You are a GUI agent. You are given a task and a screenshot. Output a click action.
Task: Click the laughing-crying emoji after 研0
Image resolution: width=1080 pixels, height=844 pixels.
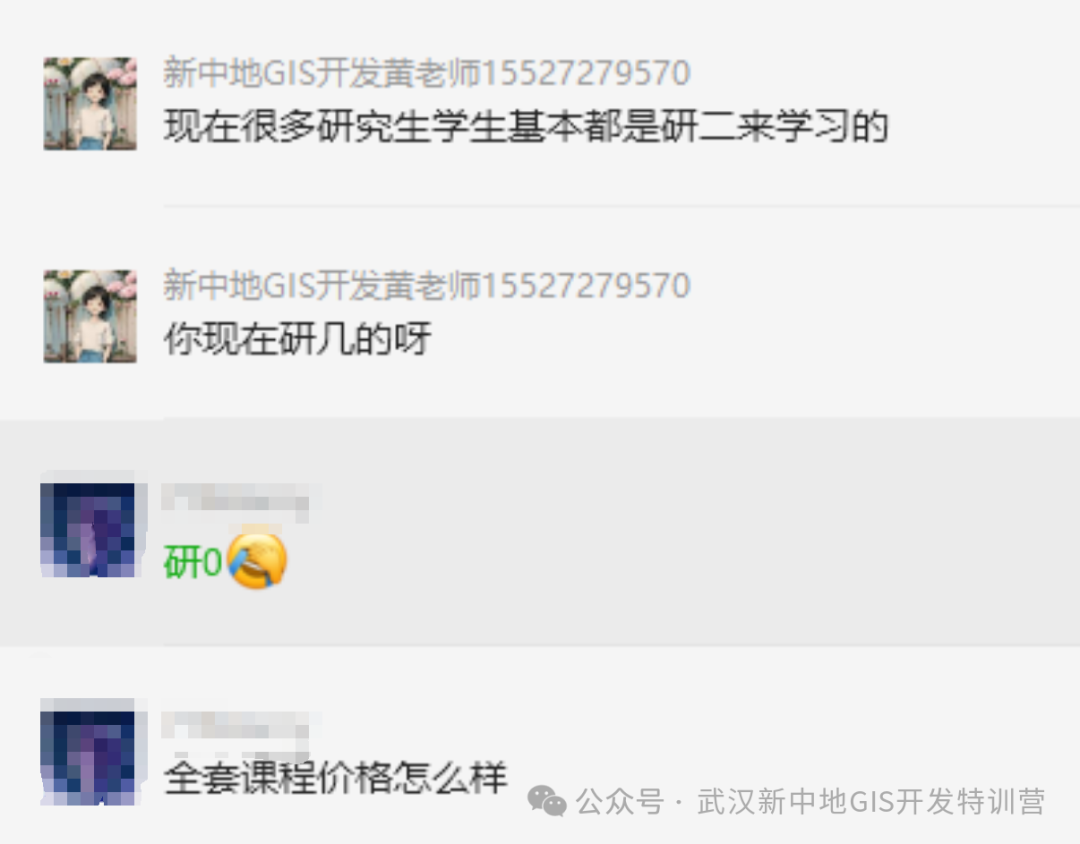click(257, 561)
